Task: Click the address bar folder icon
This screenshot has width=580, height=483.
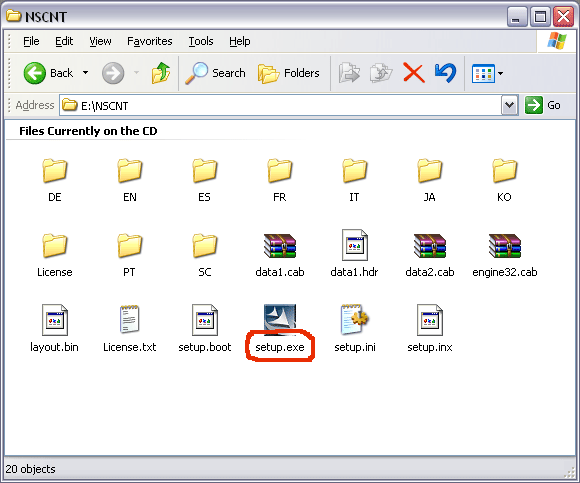Action: (x=69, y=105)
